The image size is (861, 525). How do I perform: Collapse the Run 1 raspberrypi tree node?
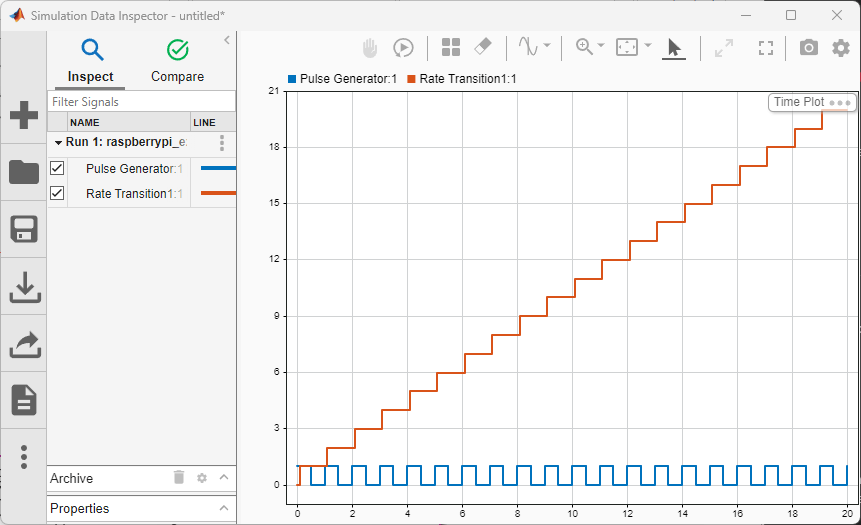click(x=59, y=143)
